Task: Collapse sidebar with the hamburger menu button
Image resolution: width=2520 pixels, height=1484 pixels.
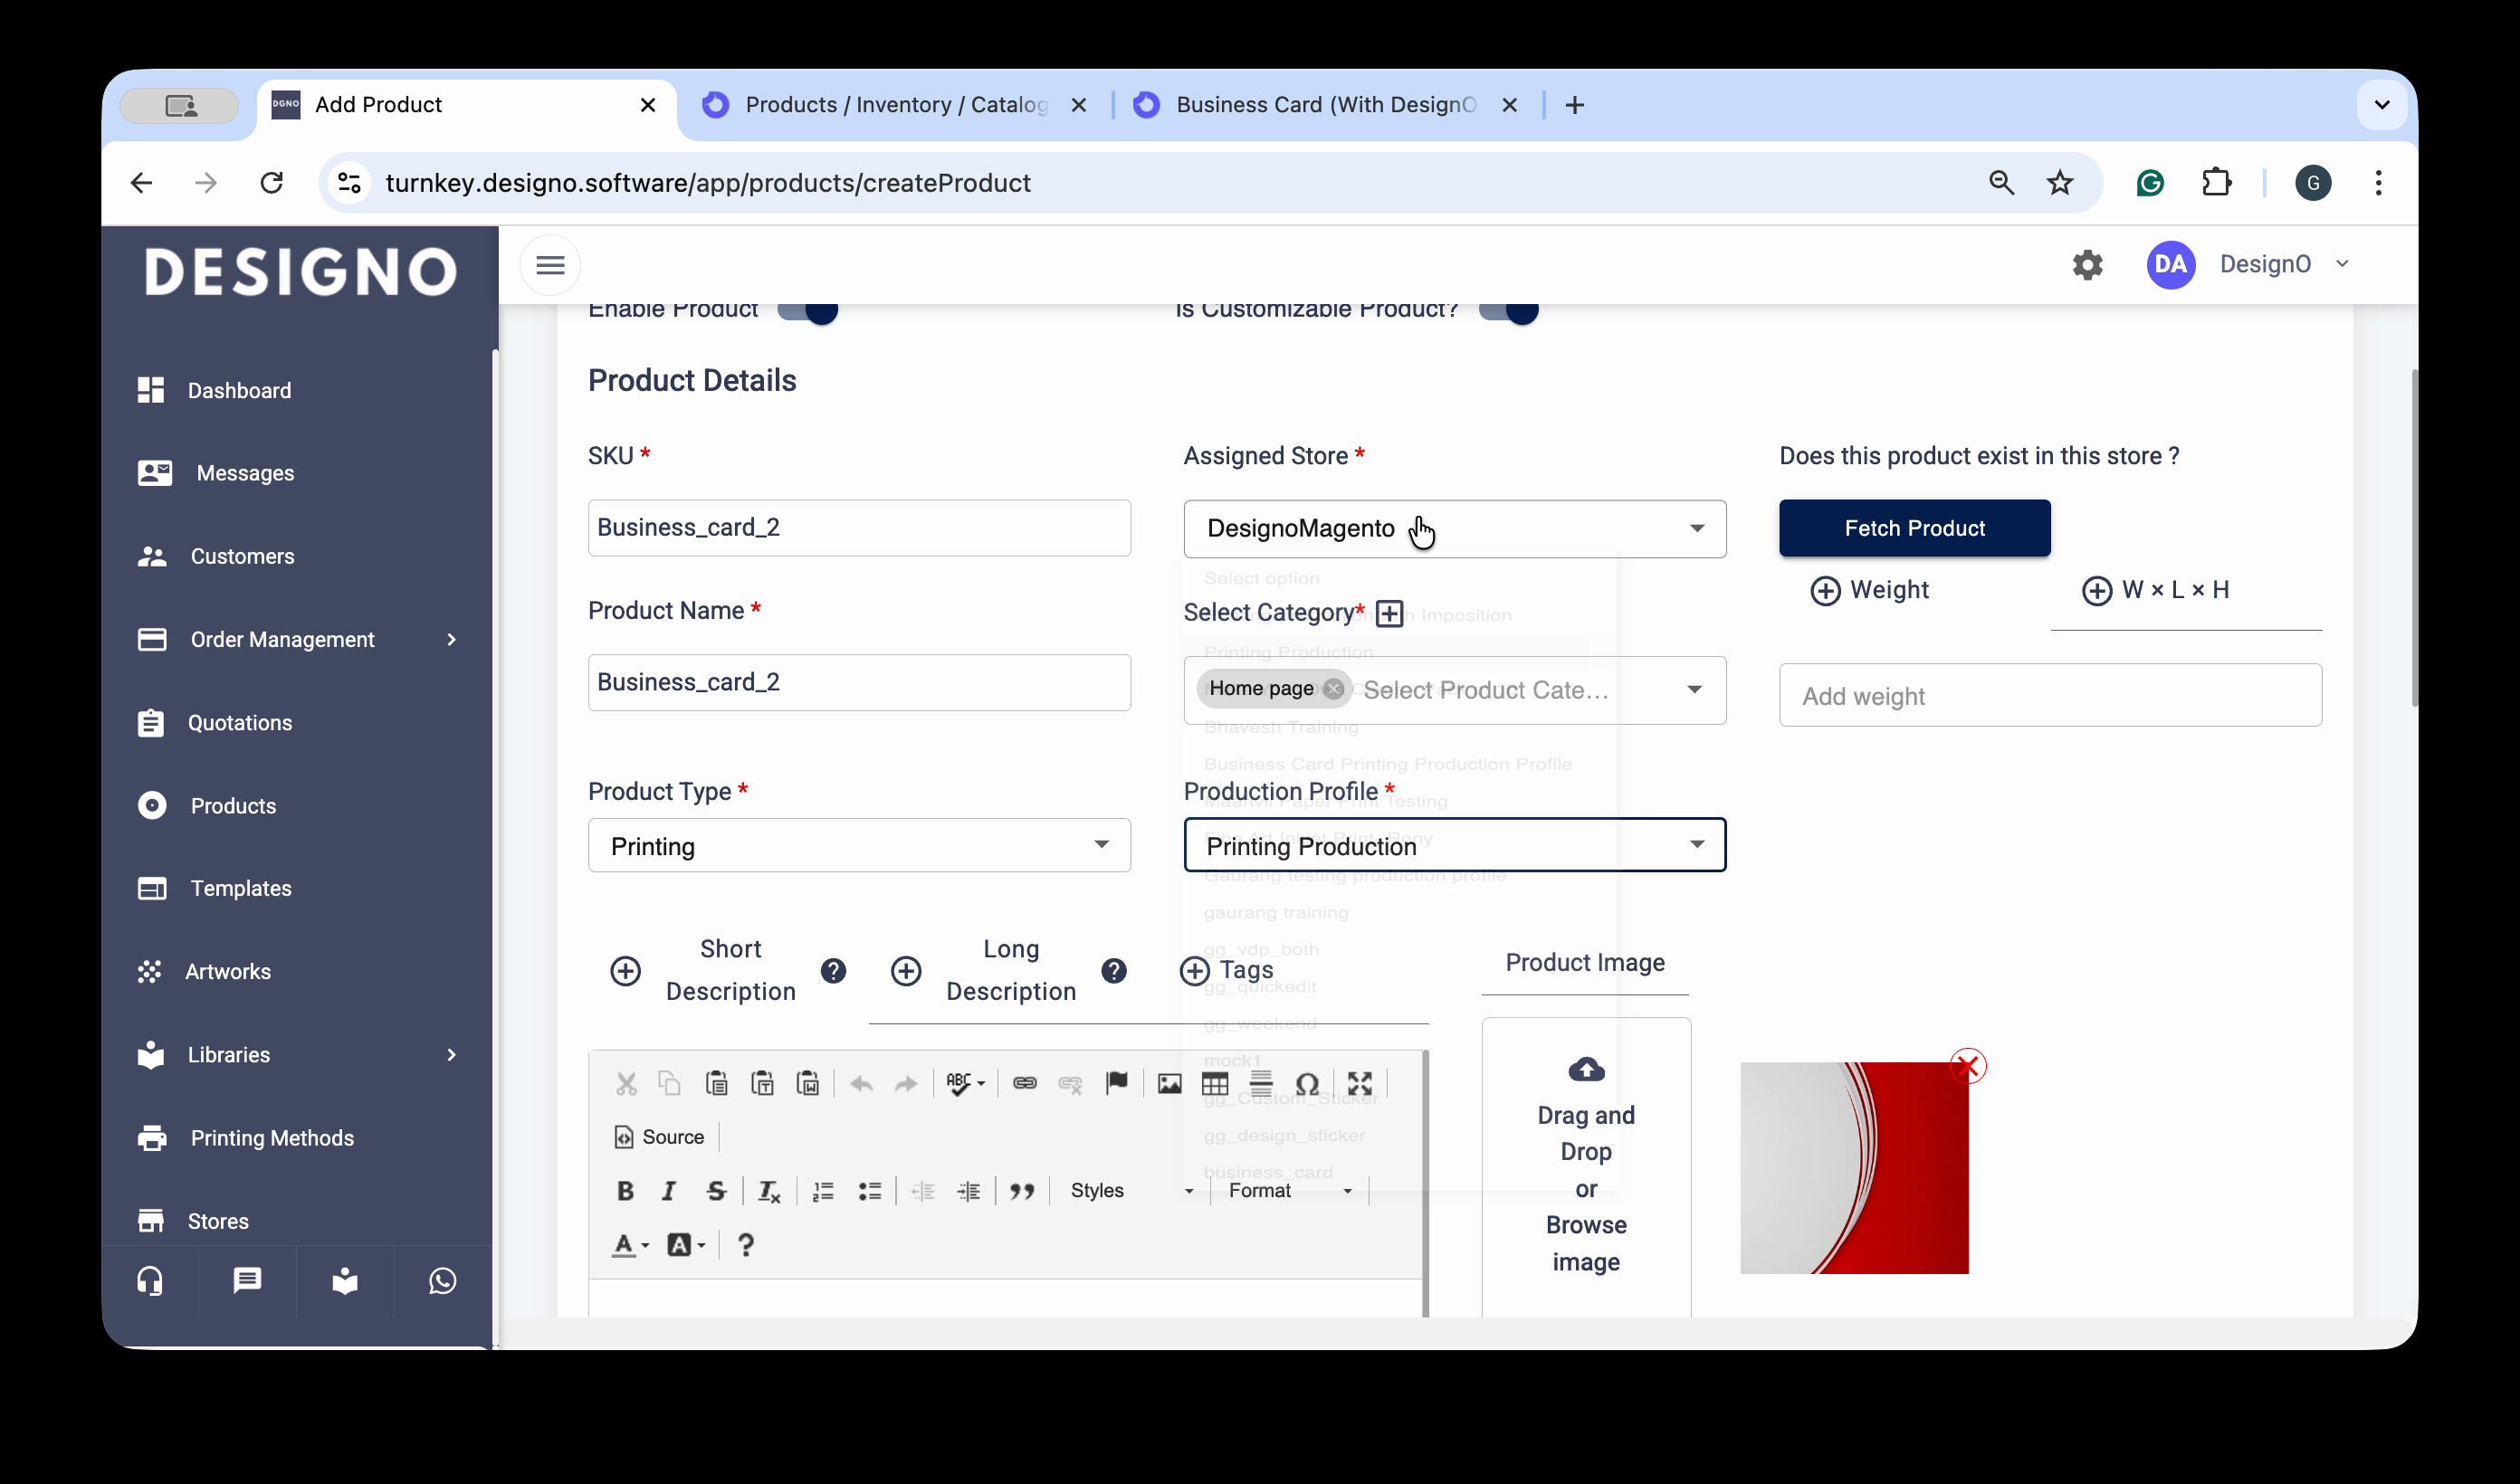Action: tap(550, 265)
